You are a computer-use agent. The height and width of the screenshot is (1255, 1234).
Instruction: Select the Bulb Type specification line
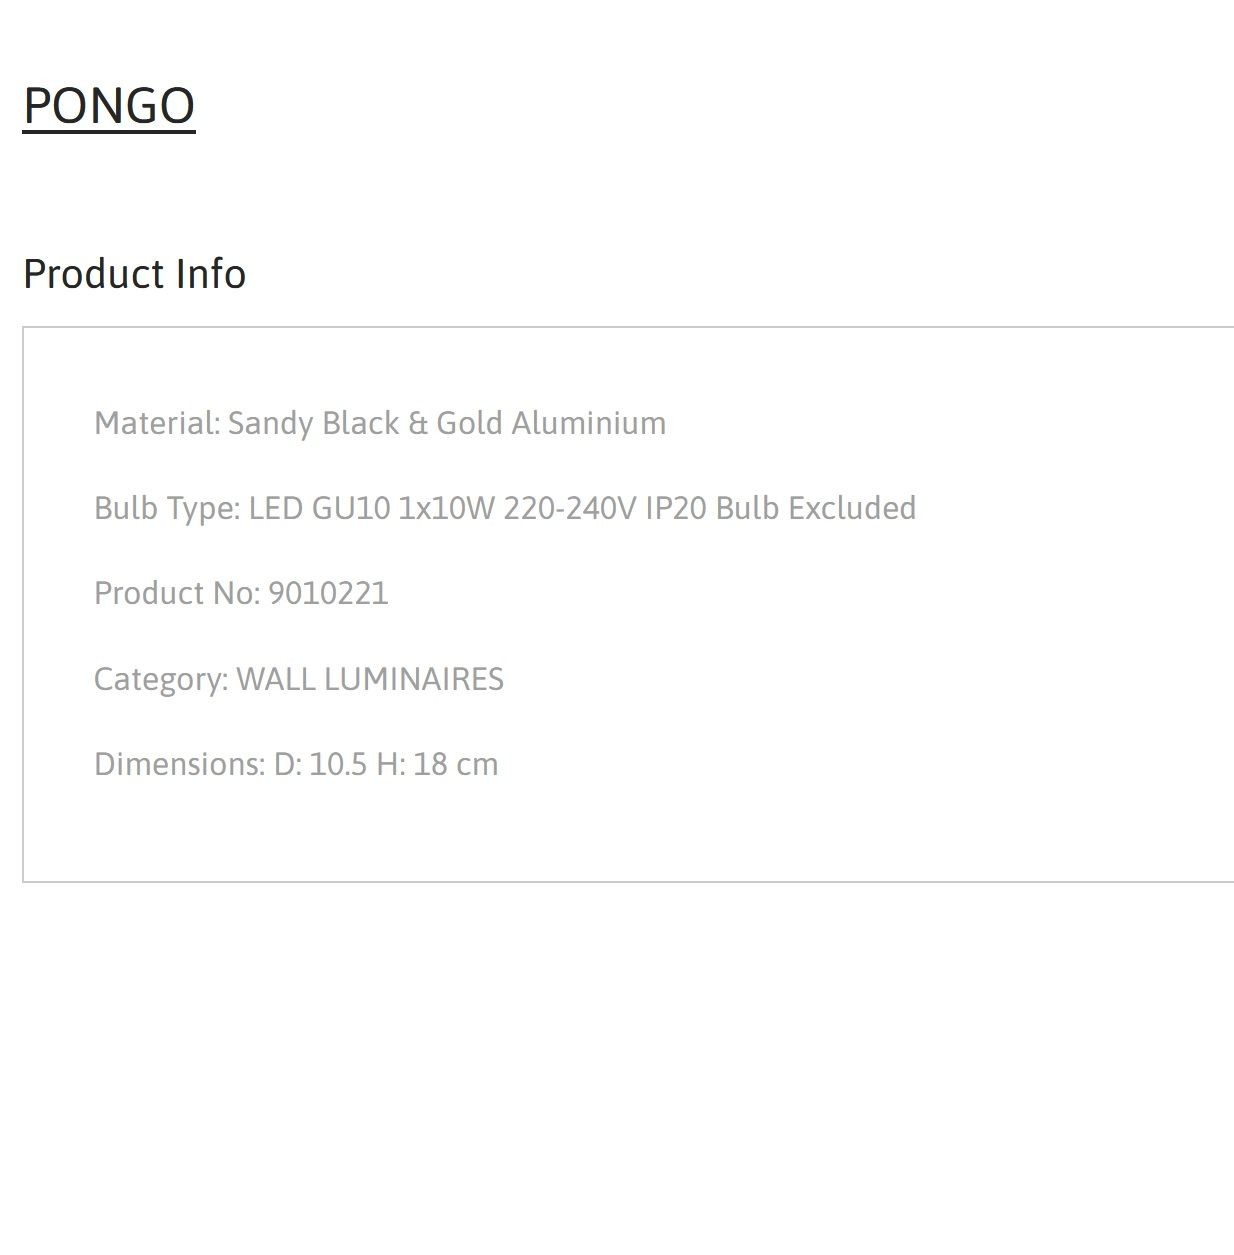pos(505,508)
